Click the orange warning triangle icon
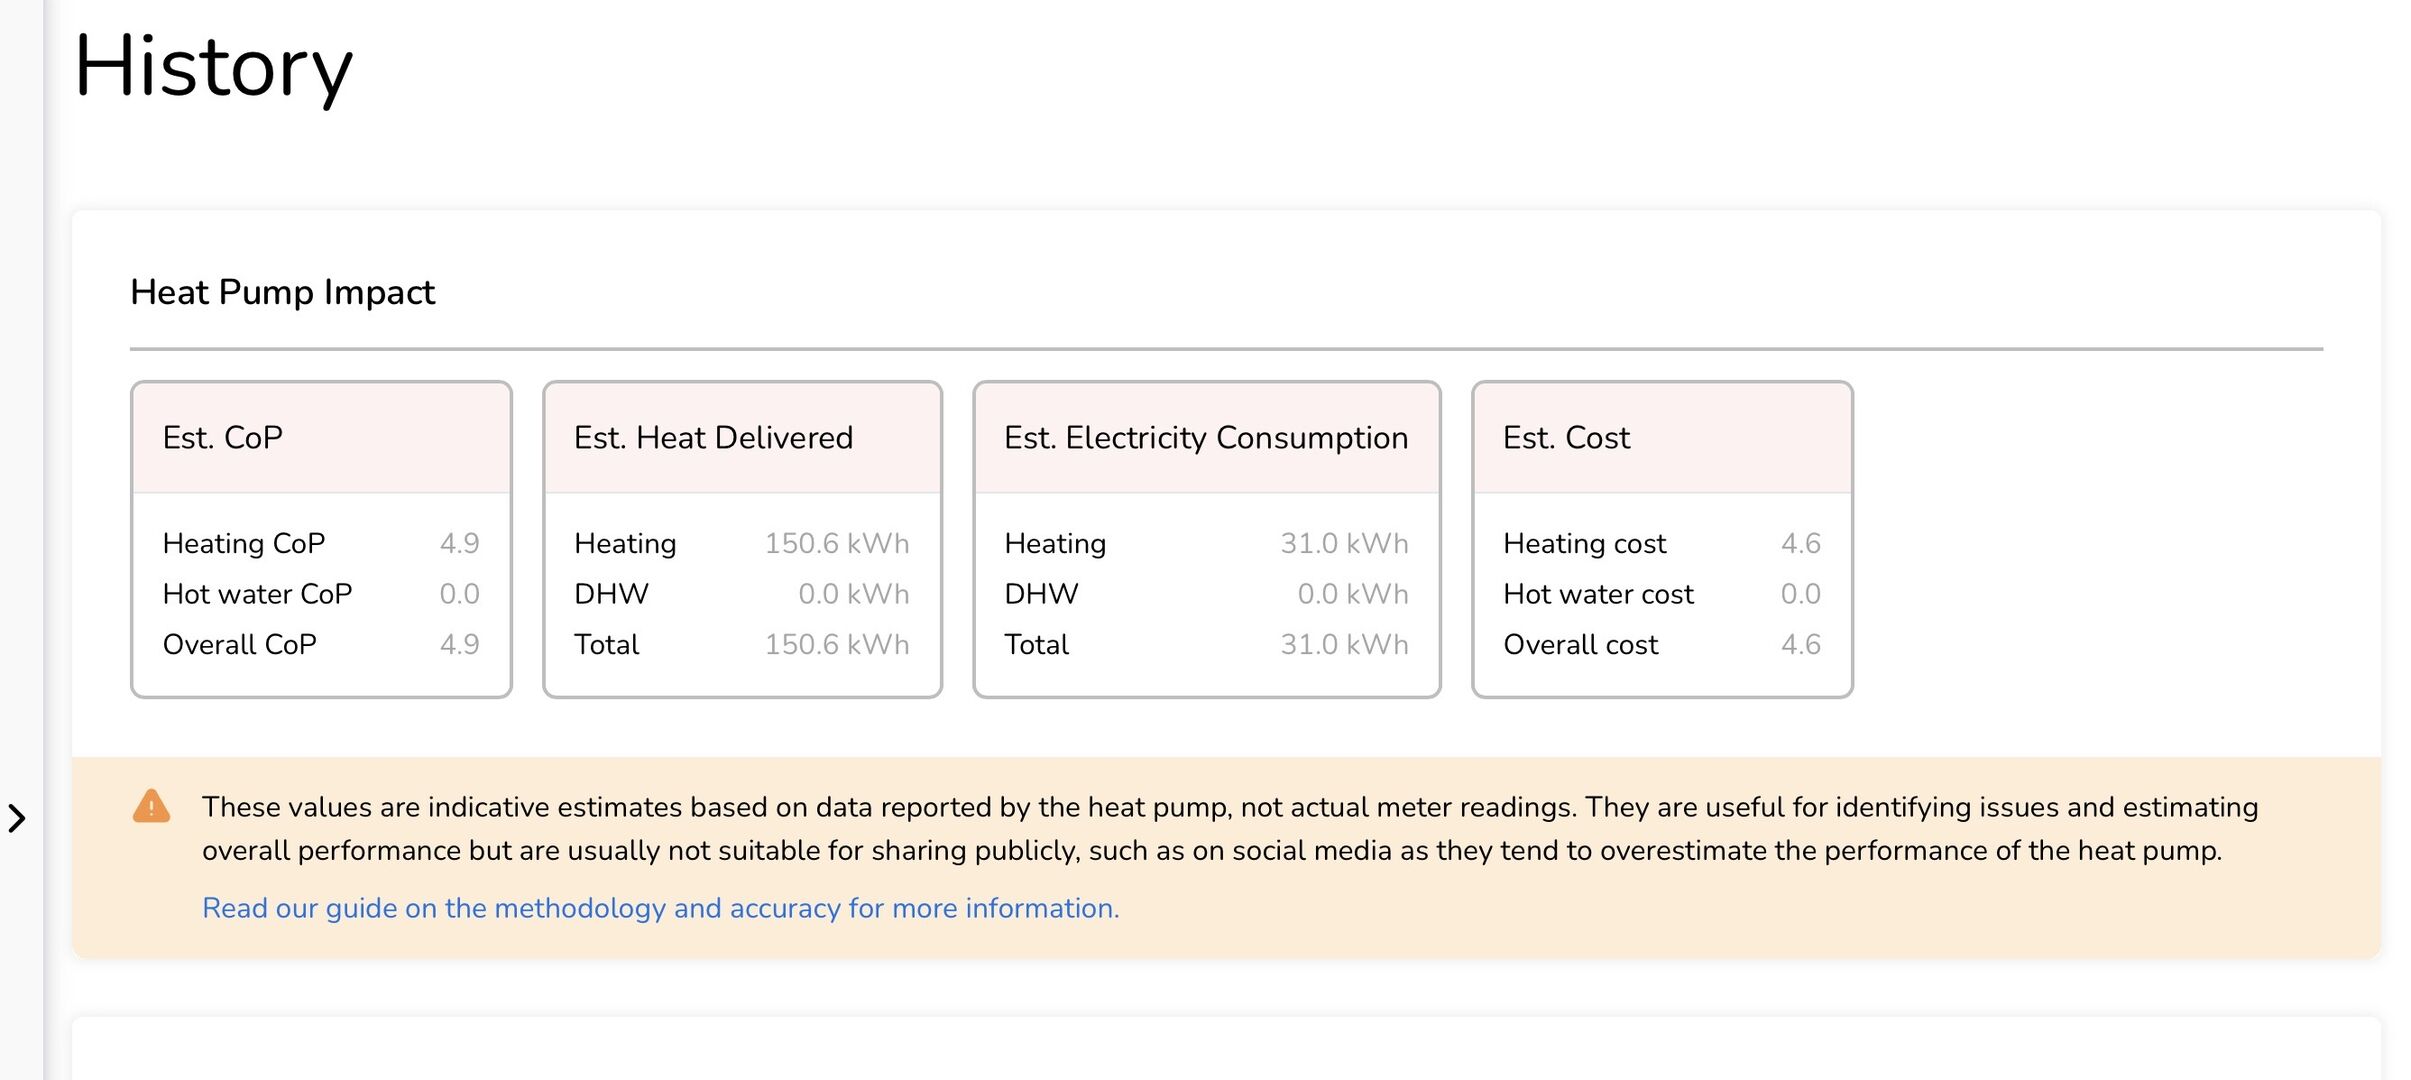2411x1080 pixels. (x=151, y=806)
